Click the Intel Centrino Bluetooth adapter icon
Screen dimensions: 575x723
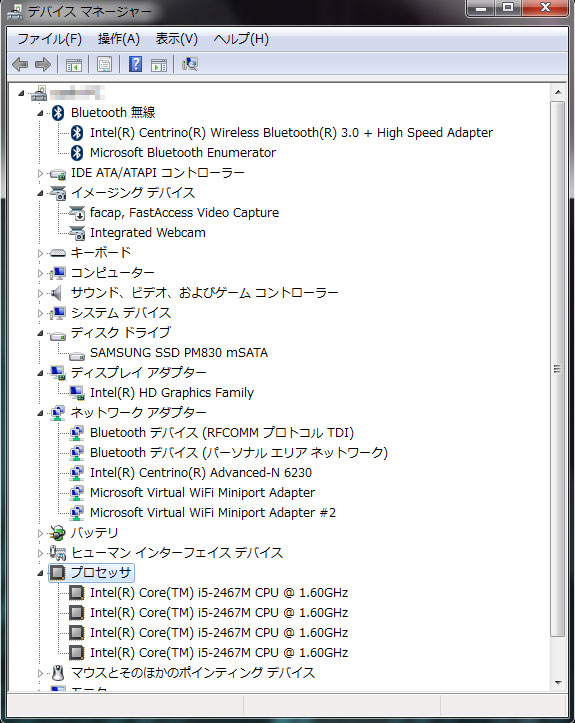tap(77, 133)
